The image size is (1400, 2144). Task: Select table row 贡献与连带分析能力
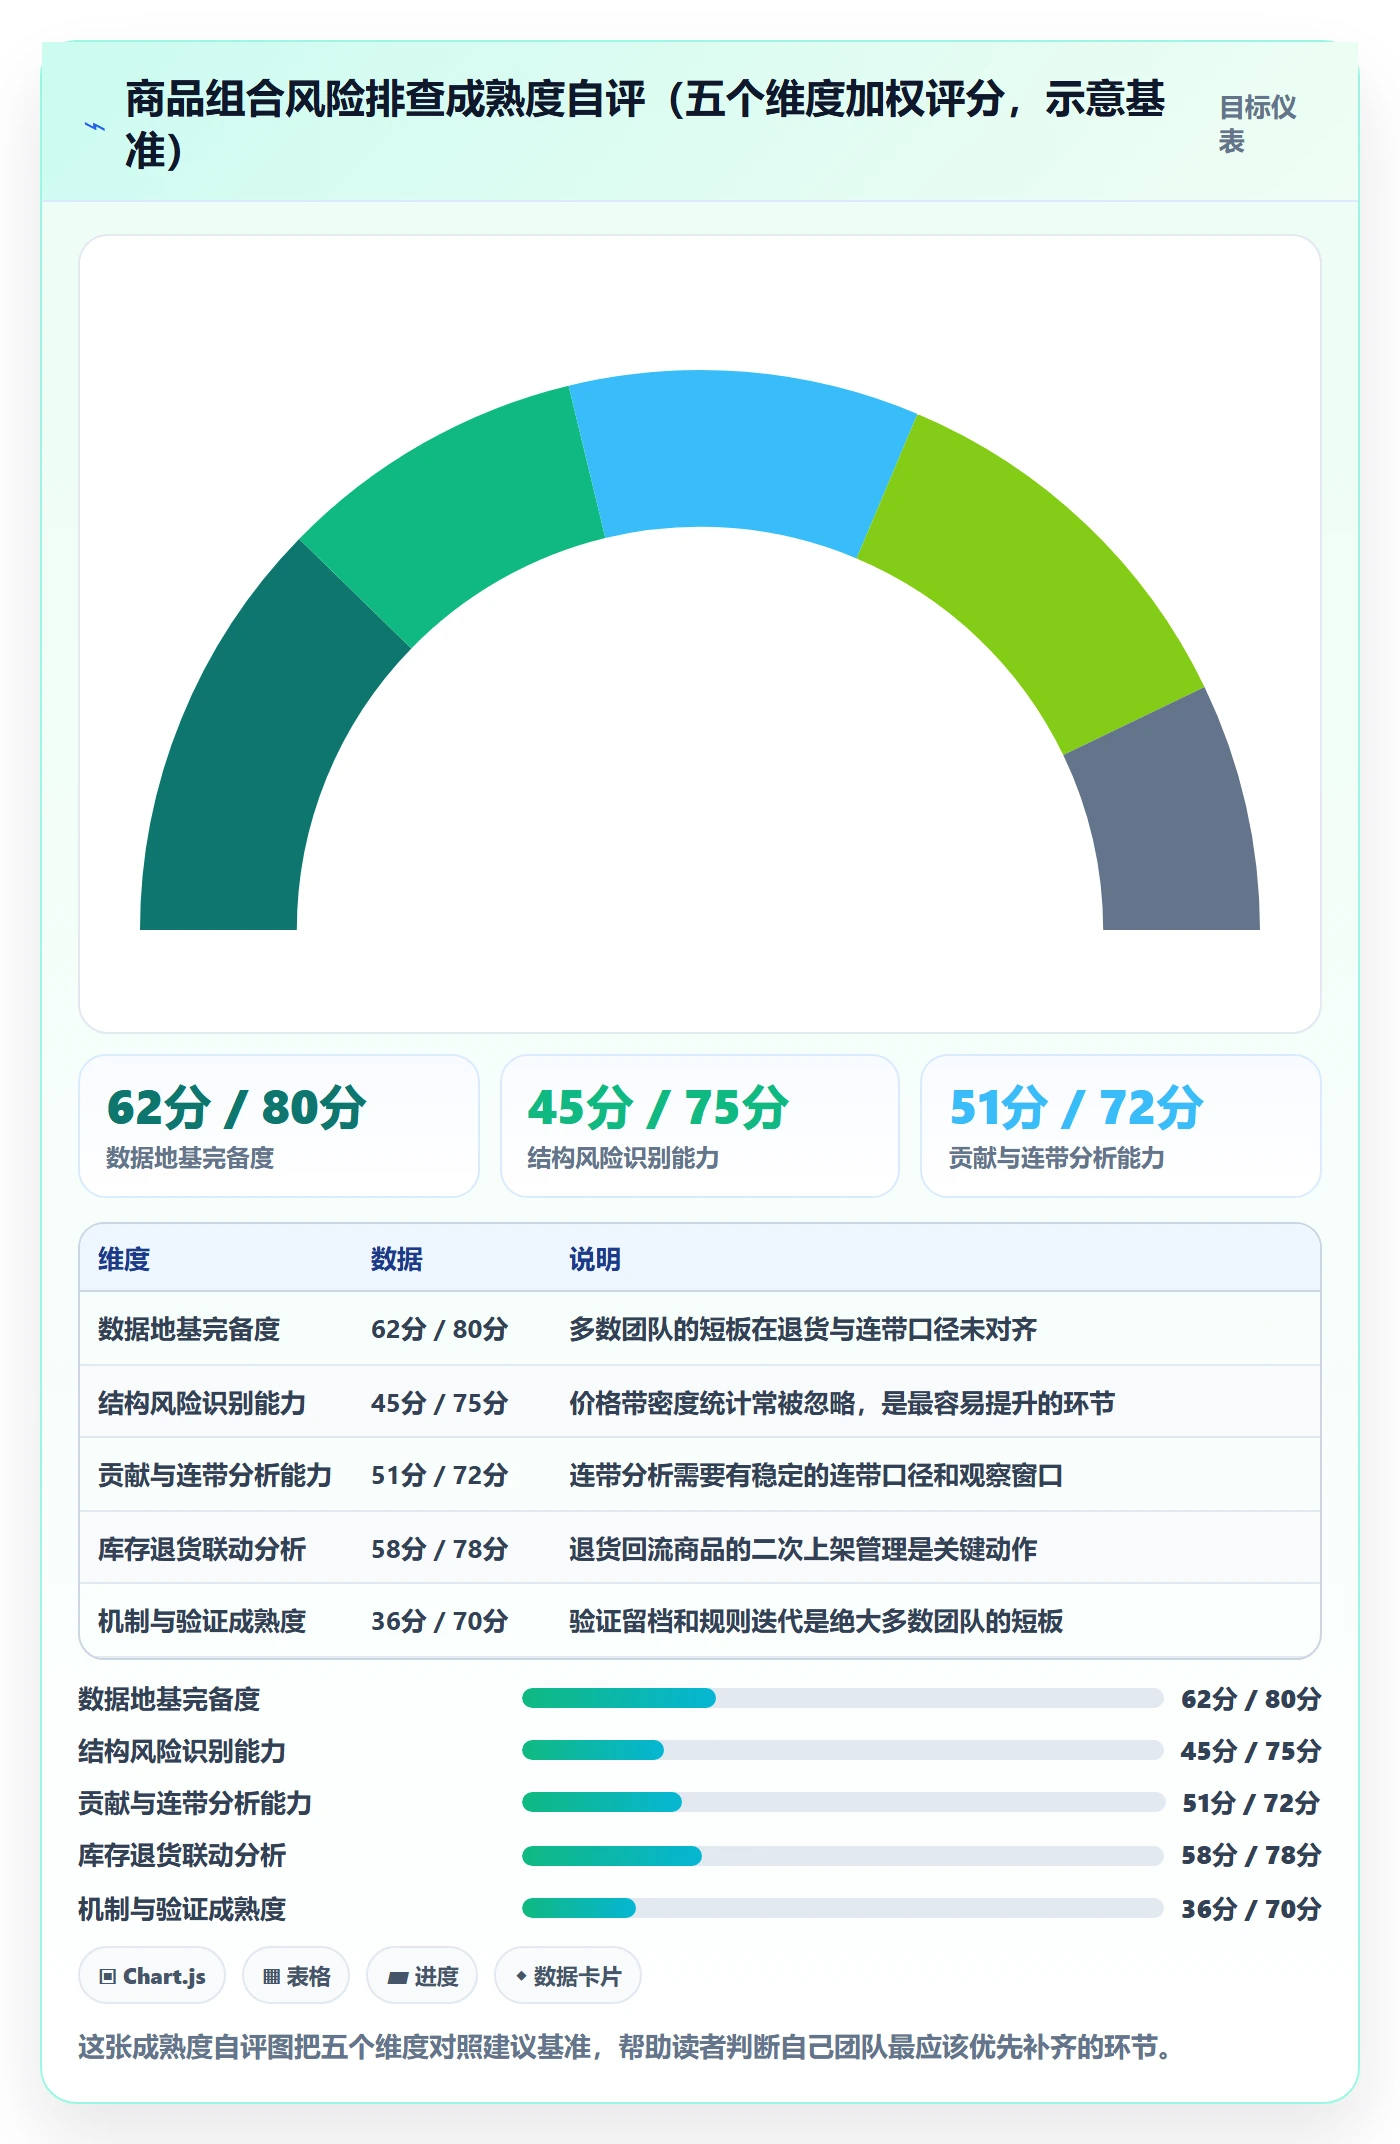tap(700, 1475)
